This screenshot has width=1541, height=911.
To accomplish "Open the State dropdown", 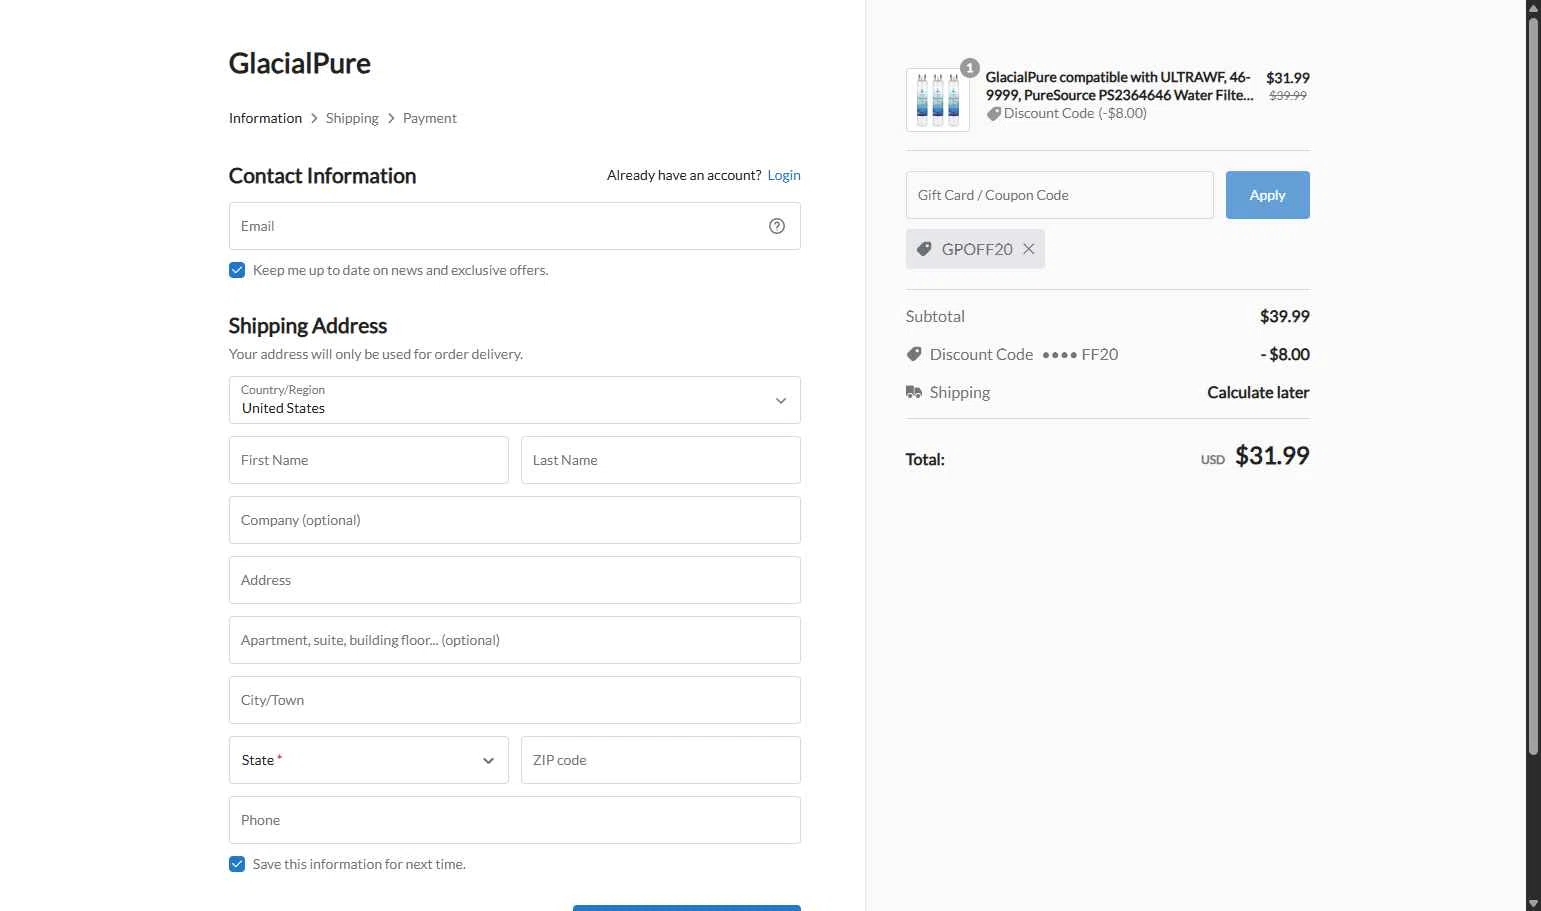I will click(369, 760).
